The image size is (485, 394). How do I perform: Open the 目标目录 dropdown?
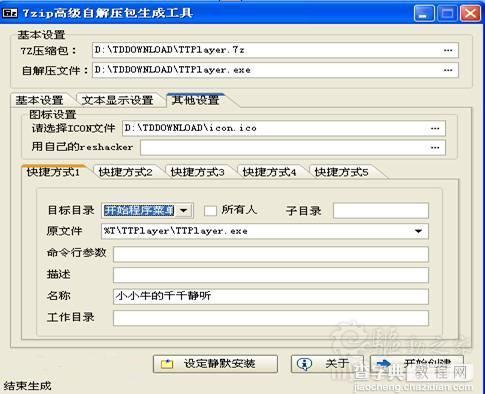[x=184, y=211]
